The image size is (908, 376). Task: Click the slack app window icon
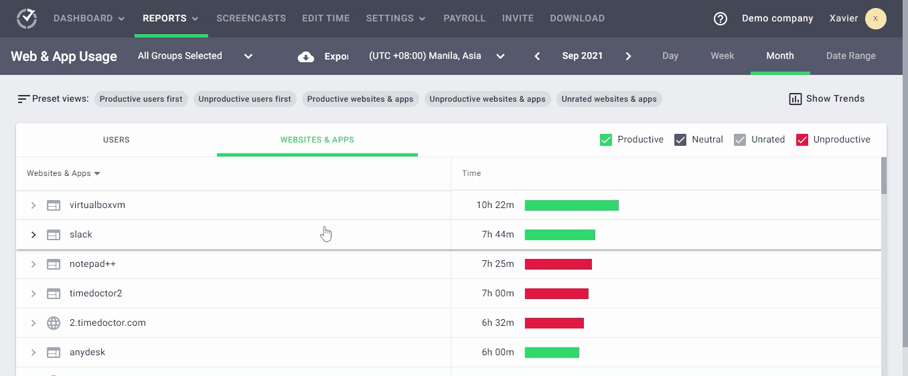click(53, 235)
